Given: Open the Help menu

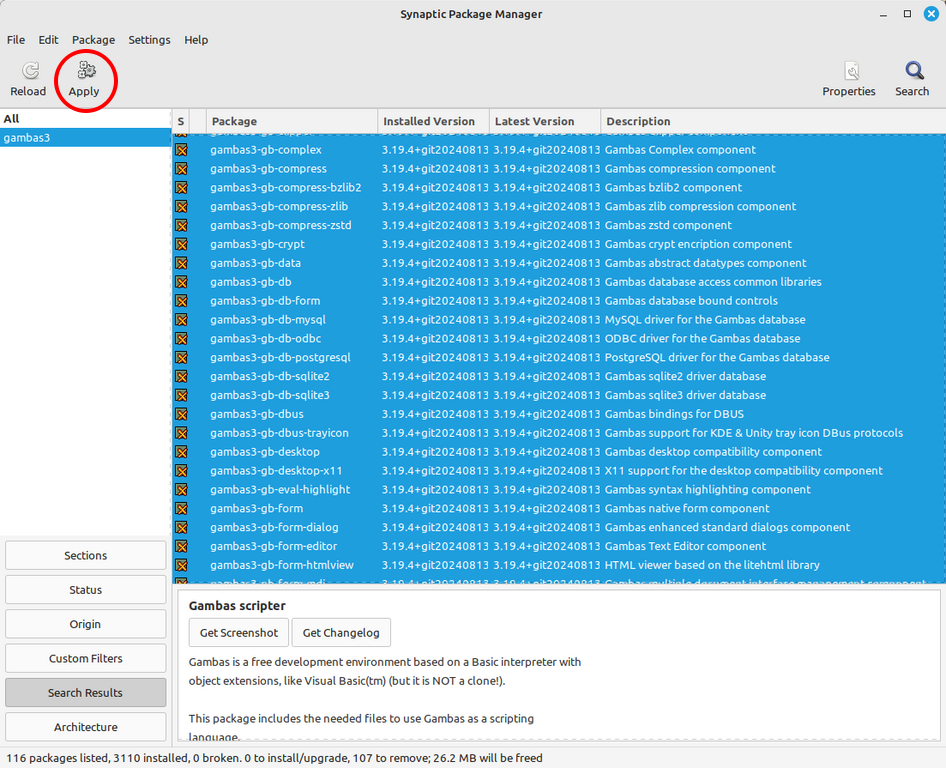Looking at the screenshot, I should 196,40.
